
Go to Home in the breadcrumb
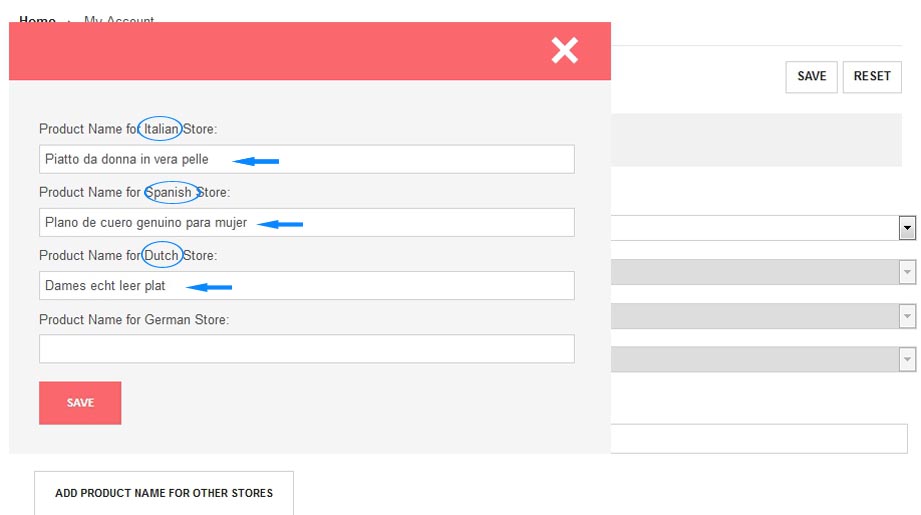[x=37, y=20]
